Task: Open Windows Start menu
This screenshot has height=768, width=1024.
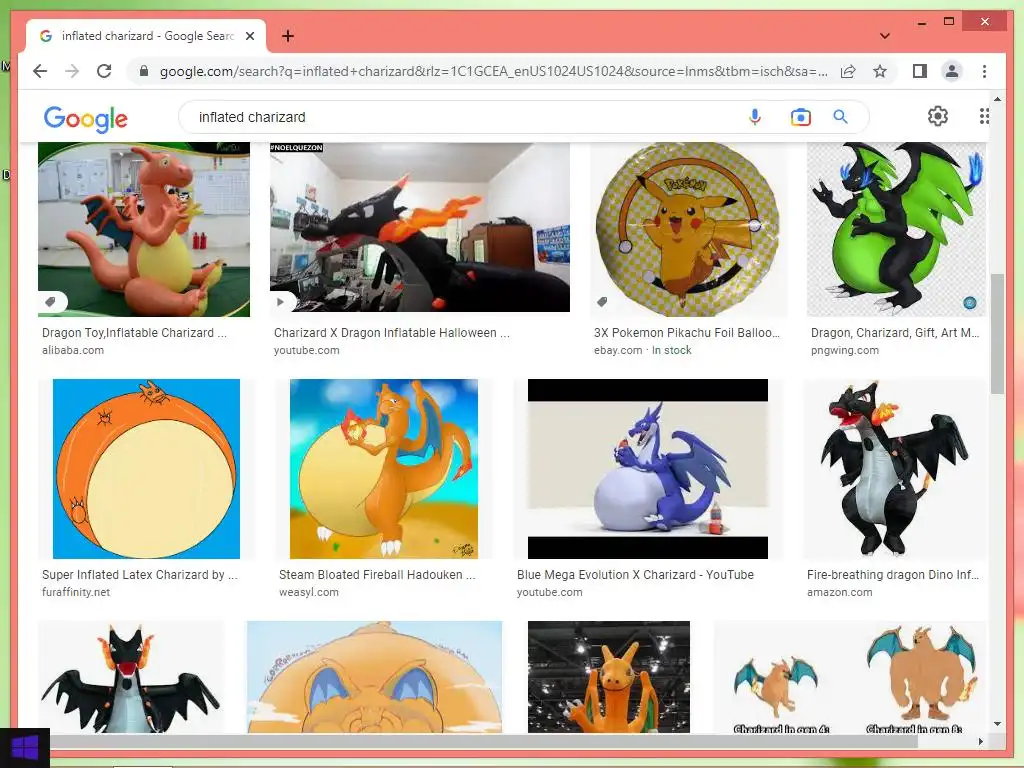Action: (x=25, y=748)
